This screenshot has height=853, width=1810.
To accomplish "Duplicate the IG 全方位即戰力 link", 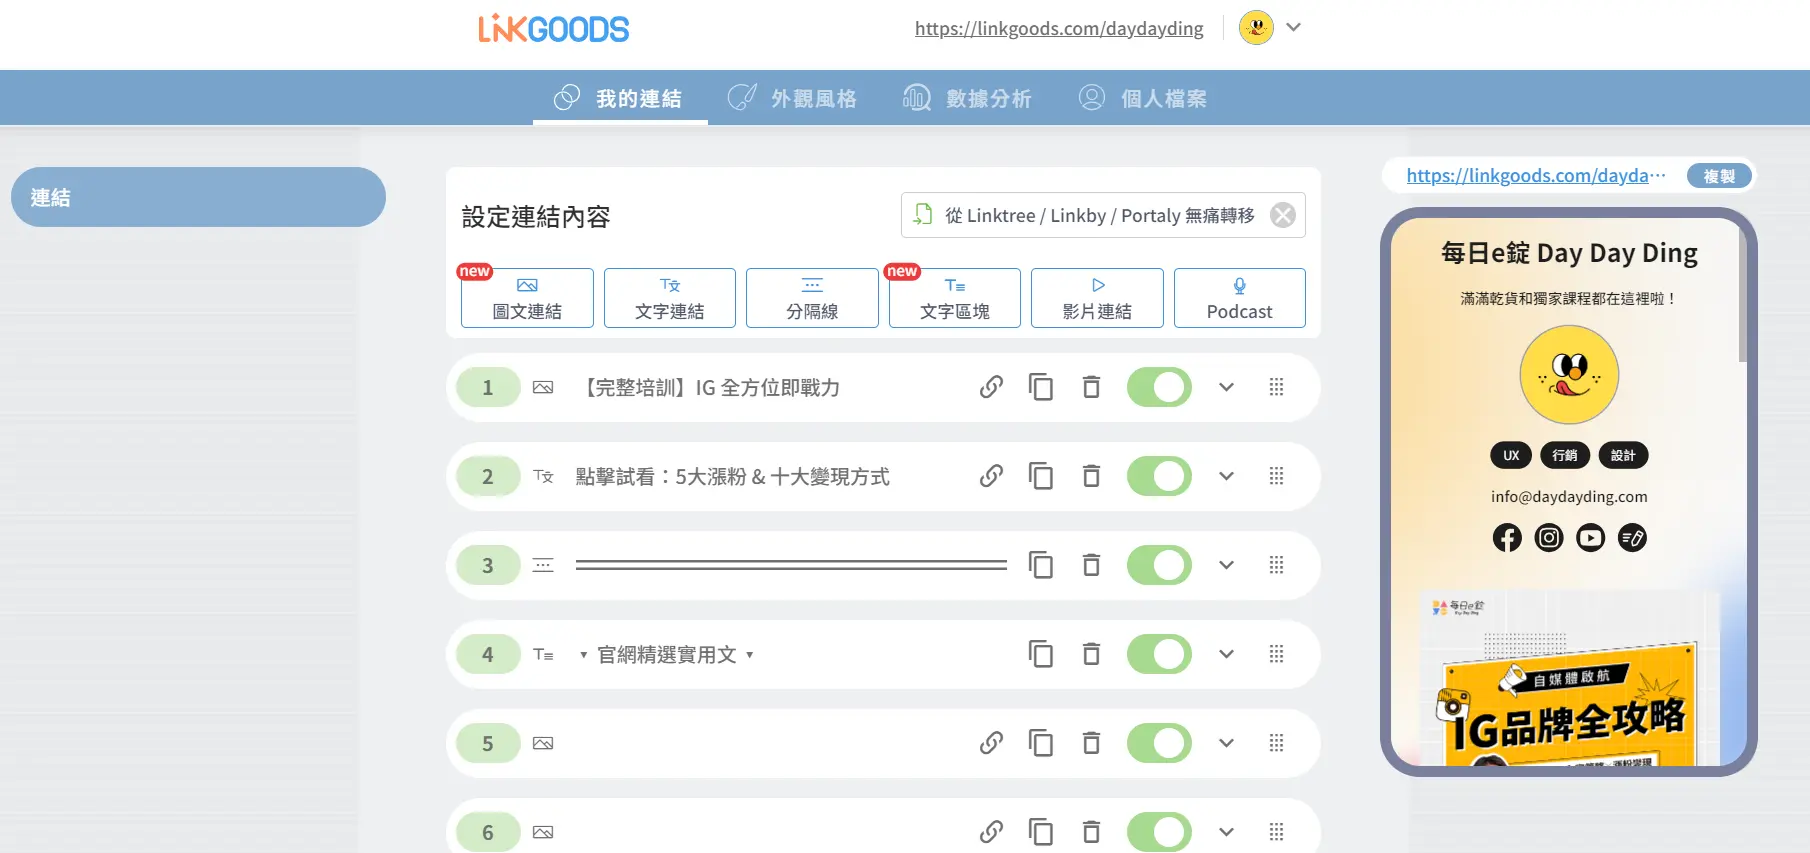I will click(1041, 387).
